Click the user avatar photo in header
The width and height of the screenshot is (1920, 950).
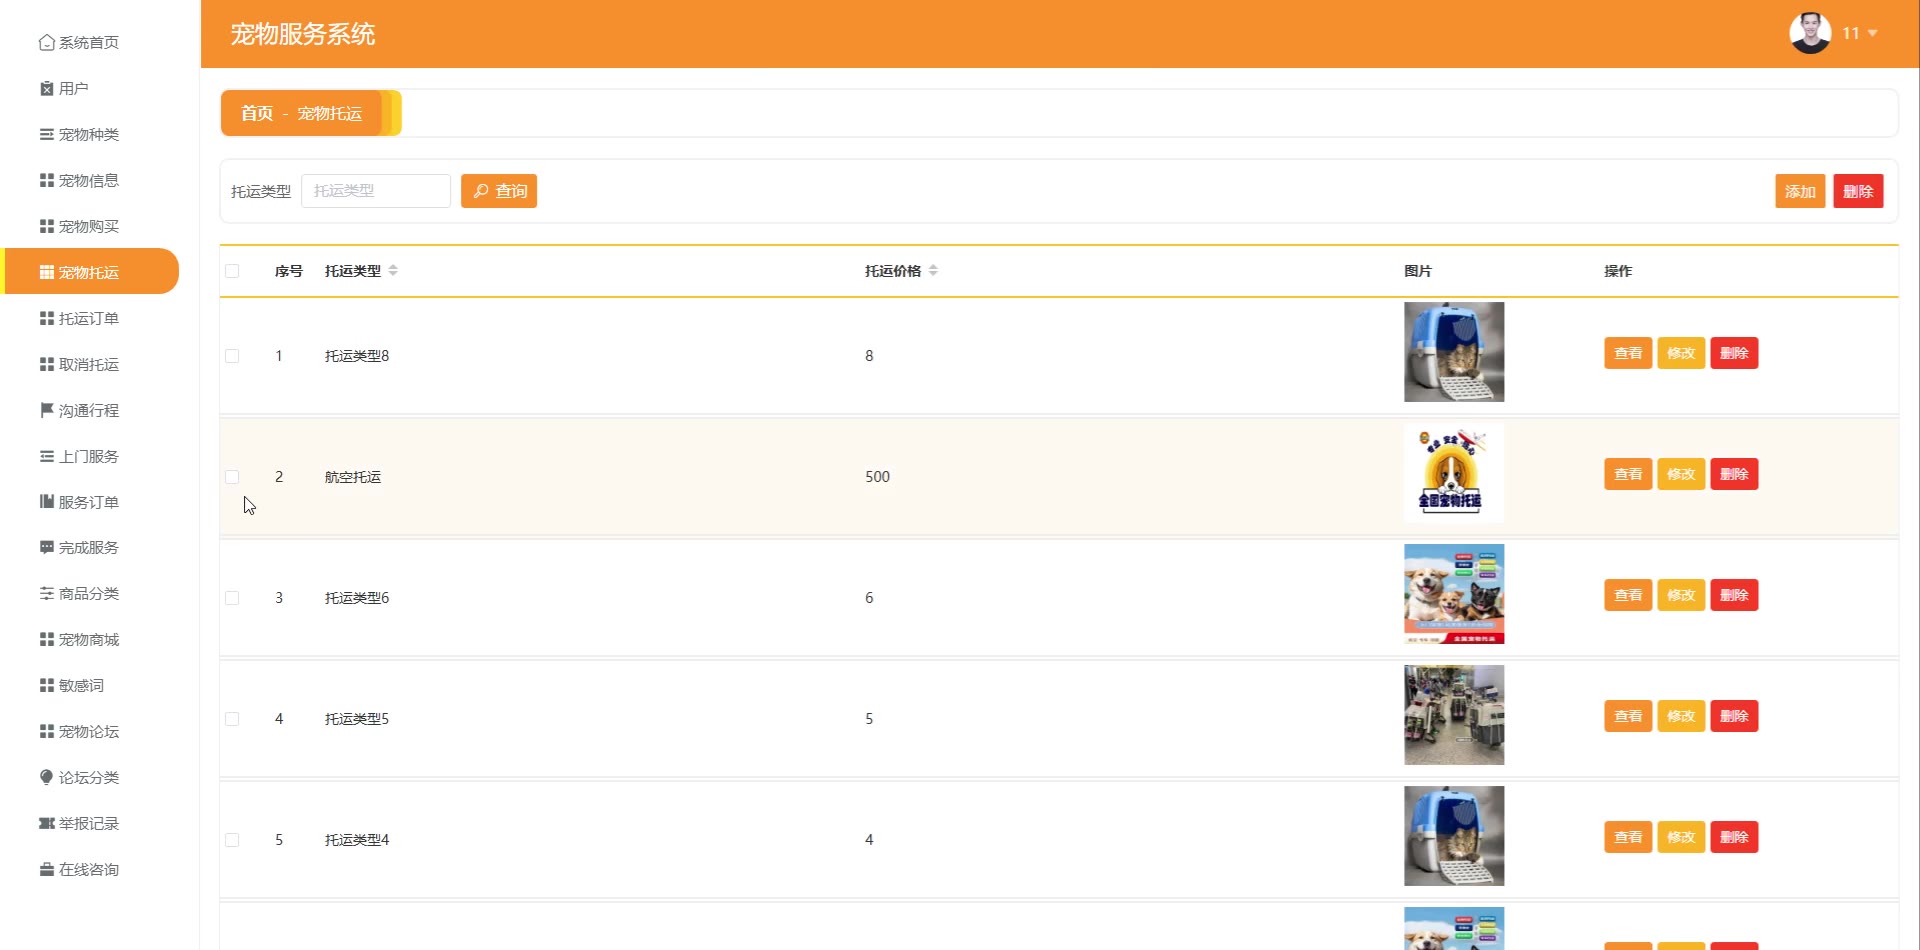[x=1810, y=33]
